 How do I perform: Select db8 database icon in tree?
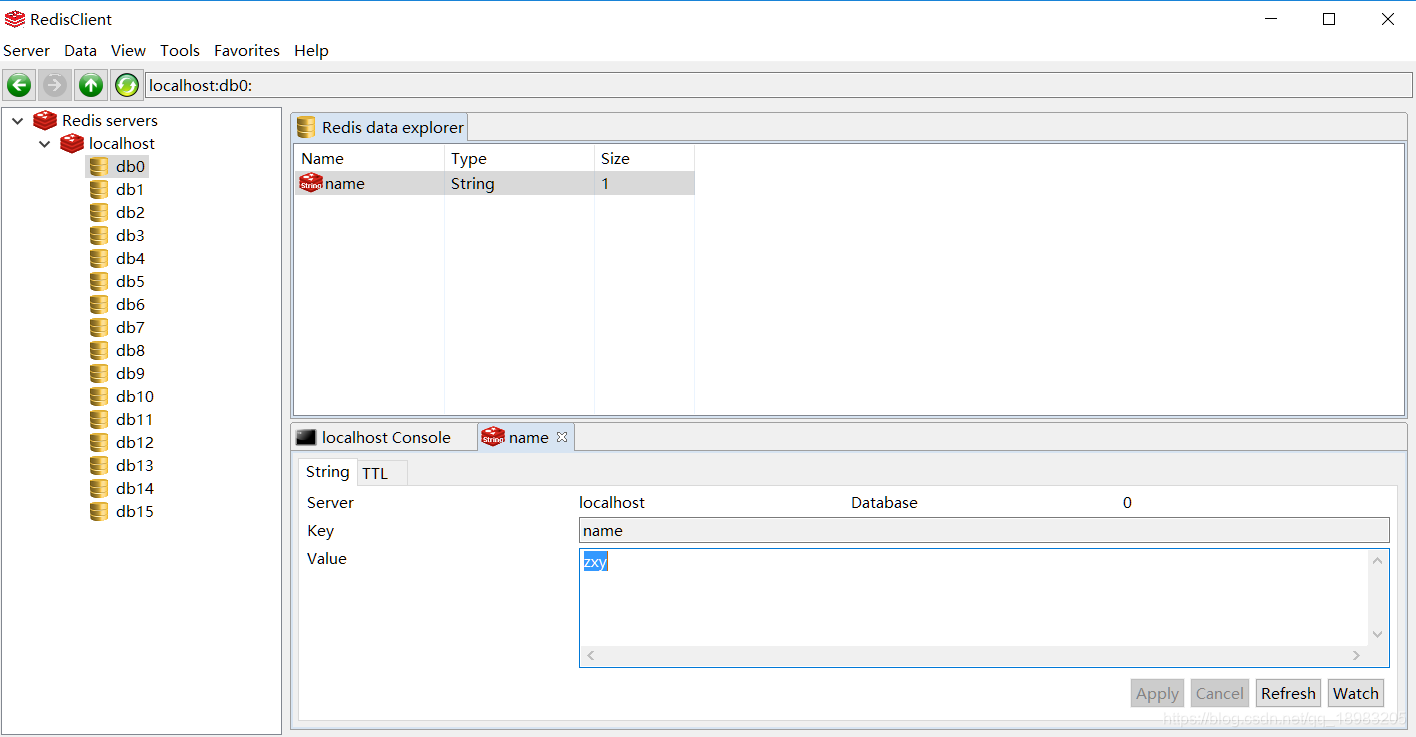tap(99, 350)
